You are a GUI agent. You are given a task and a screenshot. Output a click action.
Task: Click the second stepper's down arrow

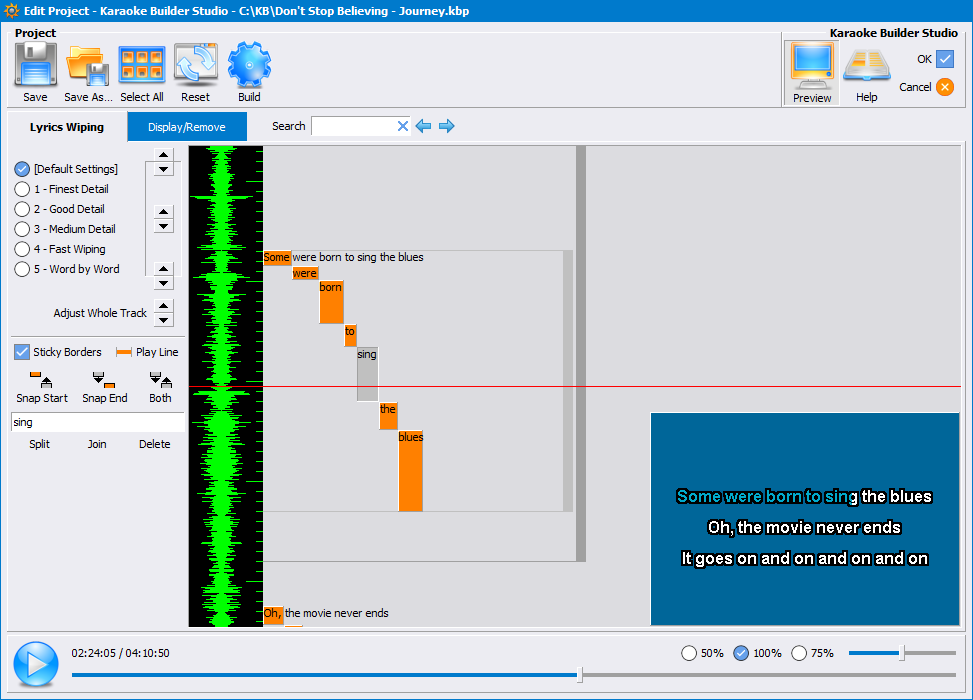click(163, 226)
